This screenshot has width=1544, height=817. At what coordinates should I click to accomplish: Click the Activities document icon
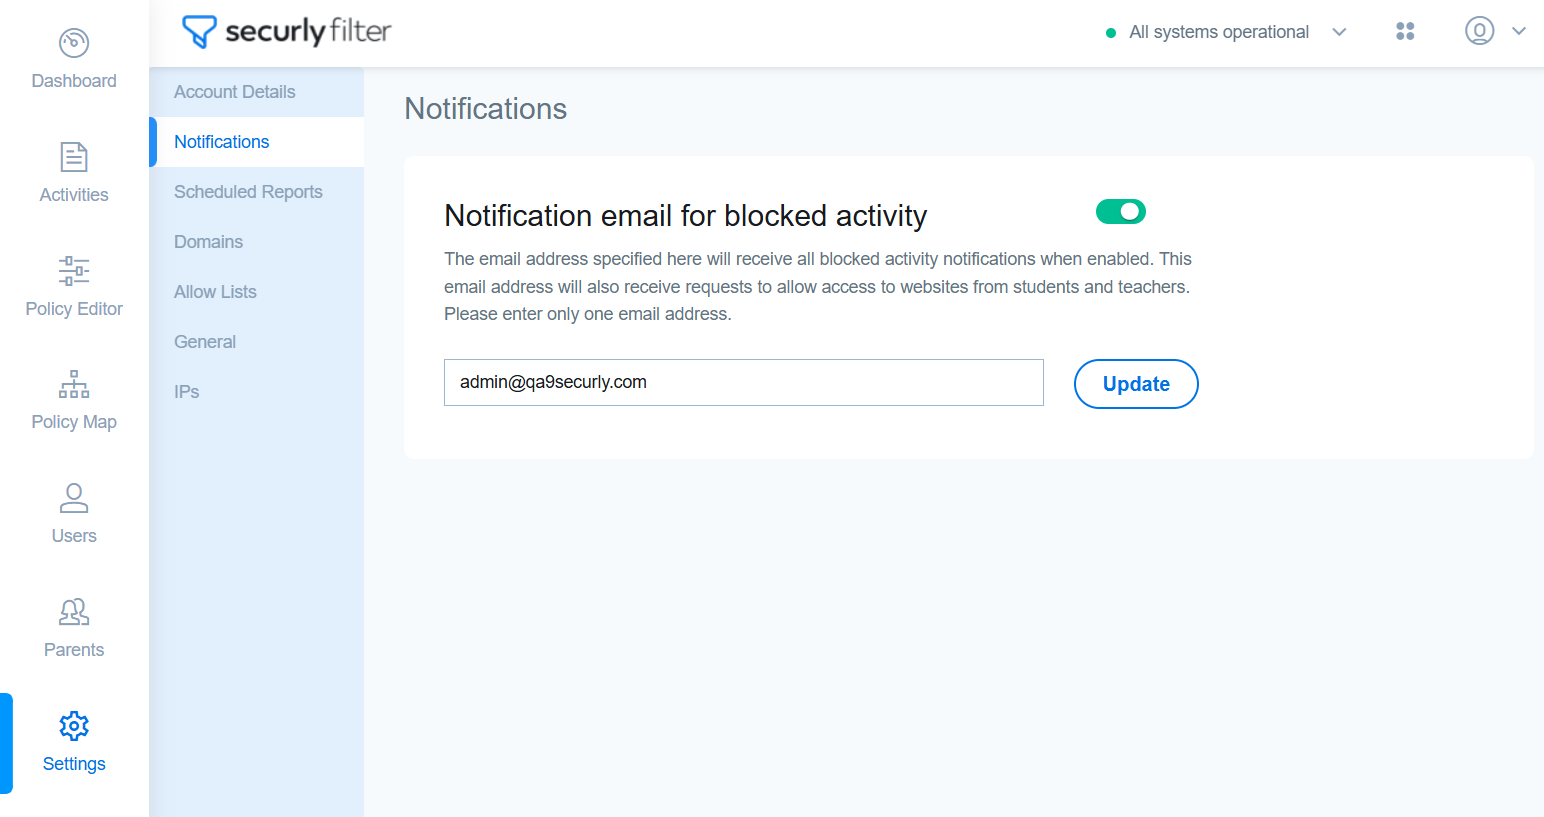pyautogui.click(x=74, y=157)
